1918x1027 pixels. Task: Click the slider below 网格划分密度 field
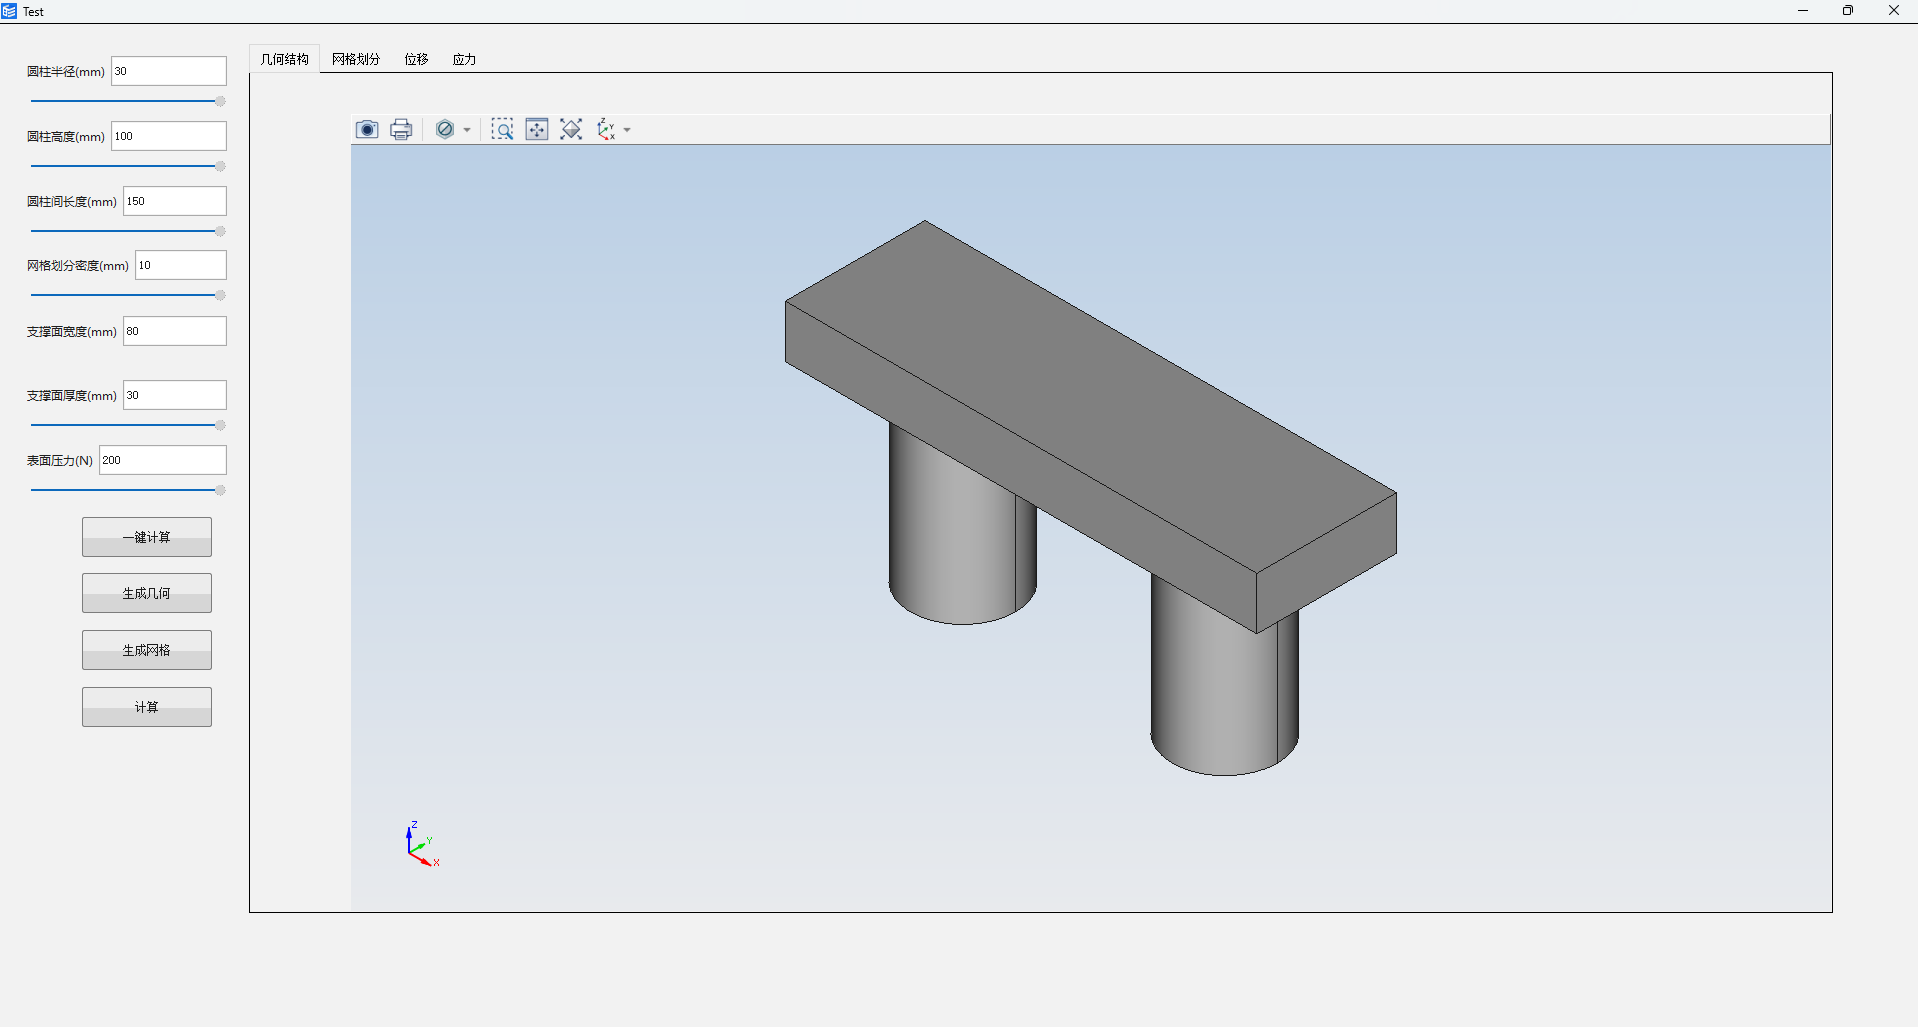128,295
